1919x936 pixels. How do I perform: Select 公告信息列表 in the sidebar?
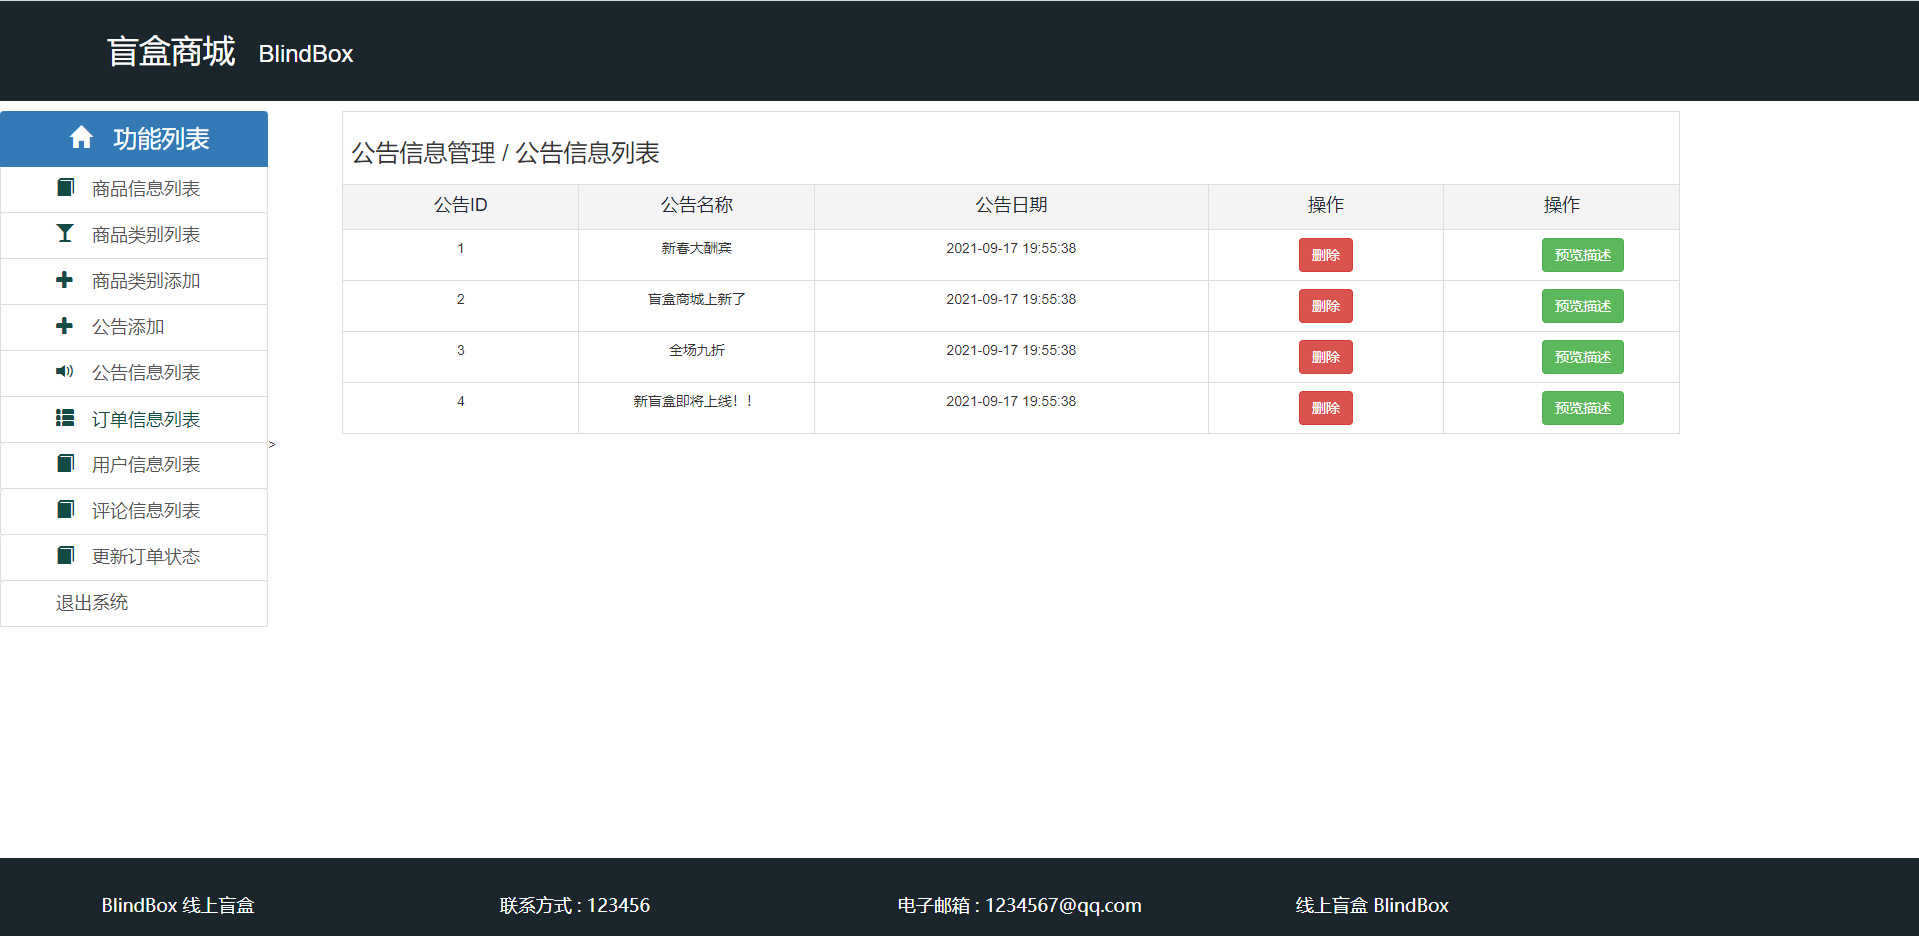tap(134, 373)
